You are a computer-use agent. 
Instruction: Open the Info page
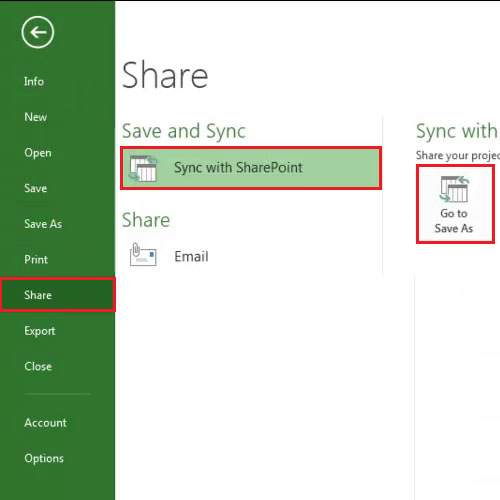34,81
